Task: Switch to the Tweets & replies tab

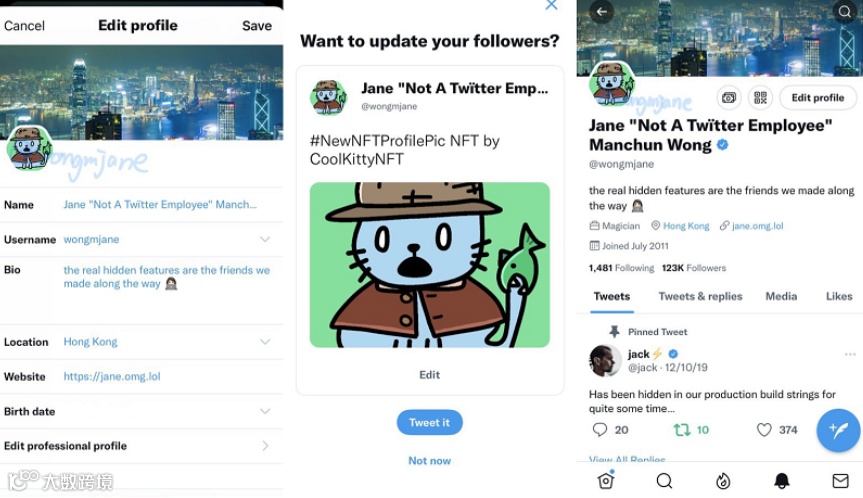Action: click(700, 296)
